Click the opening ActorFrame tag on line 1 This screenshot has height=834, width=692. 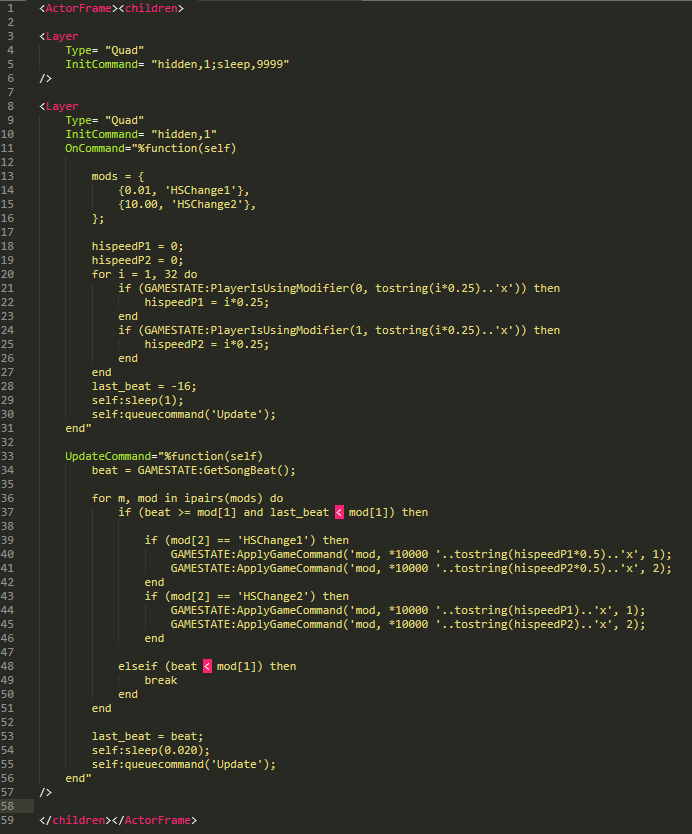point(78,9)
